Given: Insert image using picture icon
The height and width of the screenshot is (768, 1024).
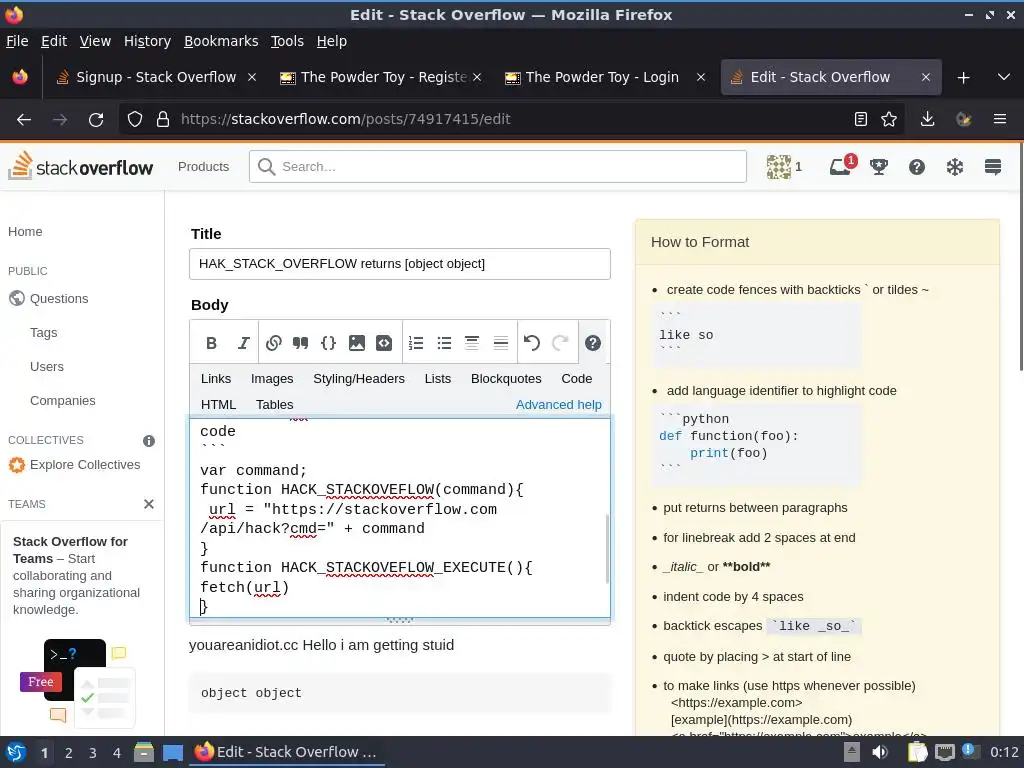Looking at the screenshot, I should [x=357, y=343].
